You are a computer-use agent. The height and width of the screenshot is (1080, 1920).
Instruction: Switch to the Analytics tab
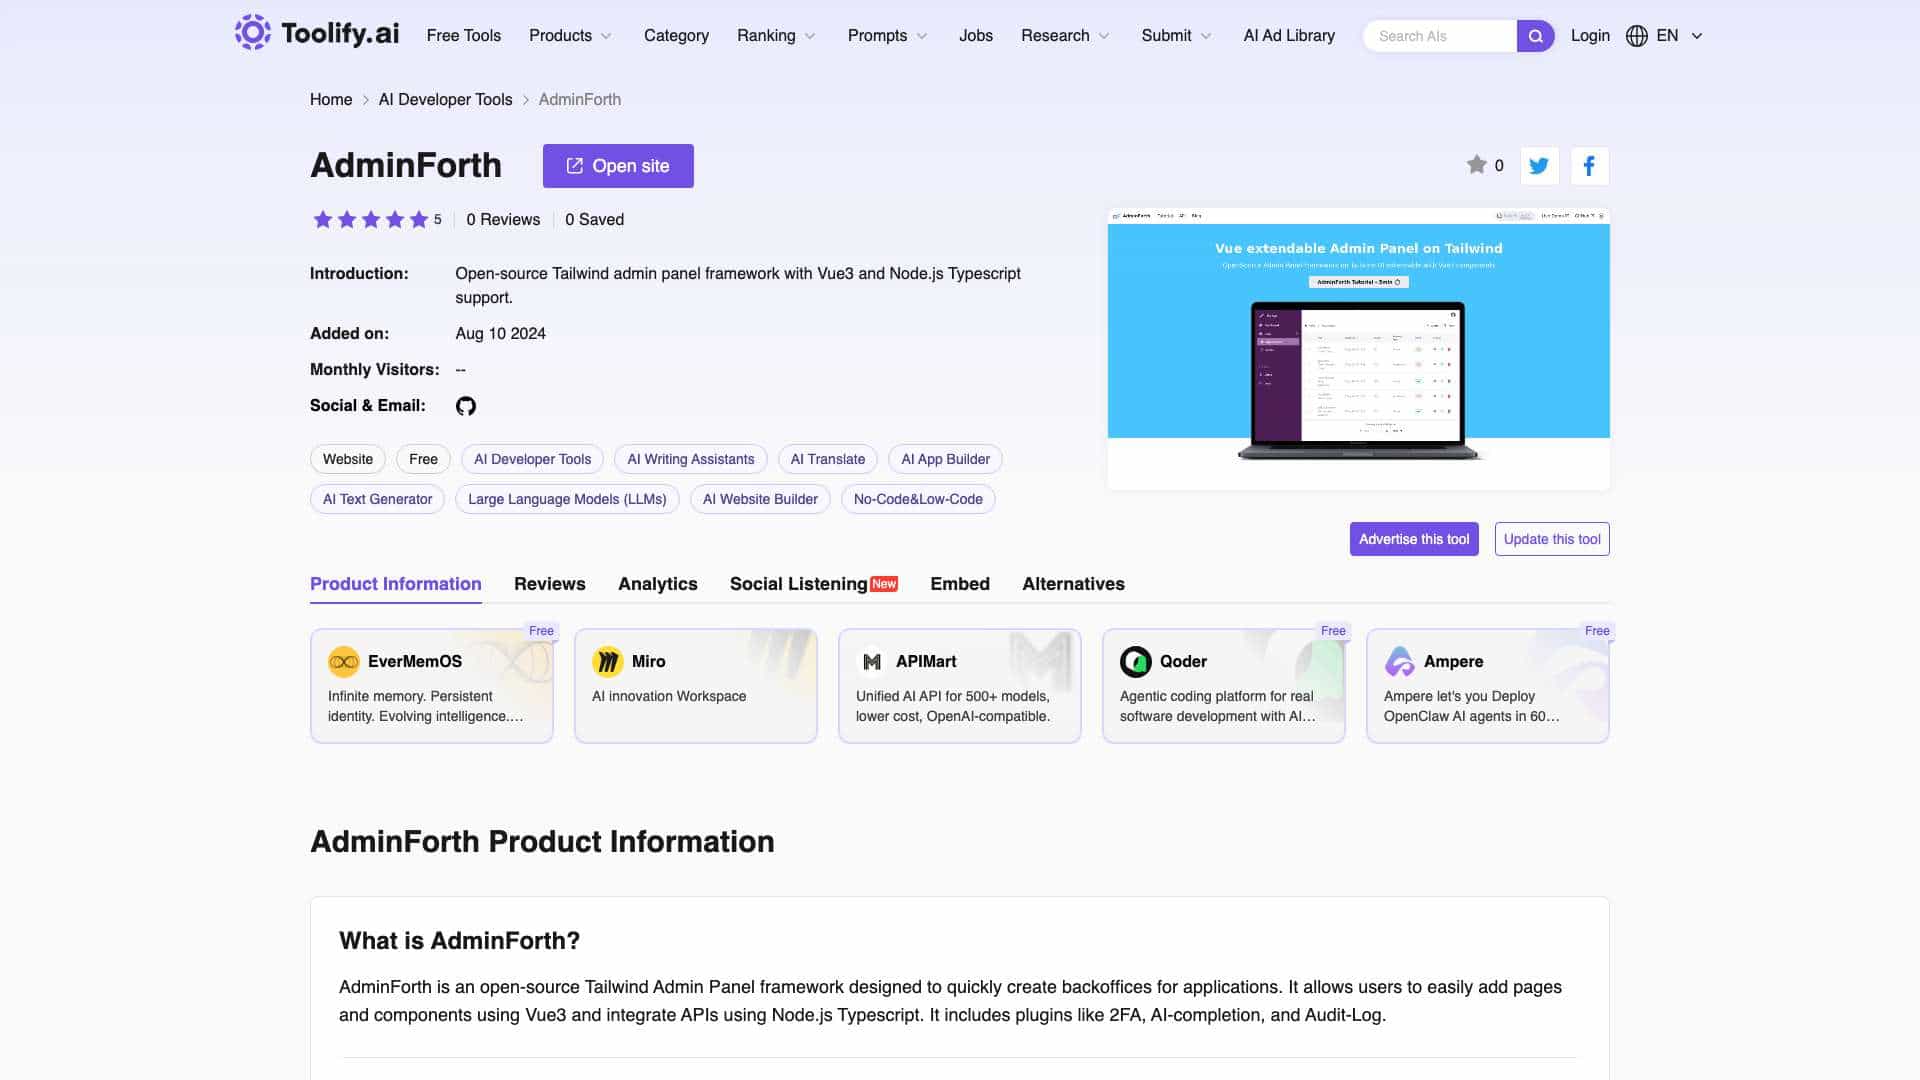click(658, 584)
